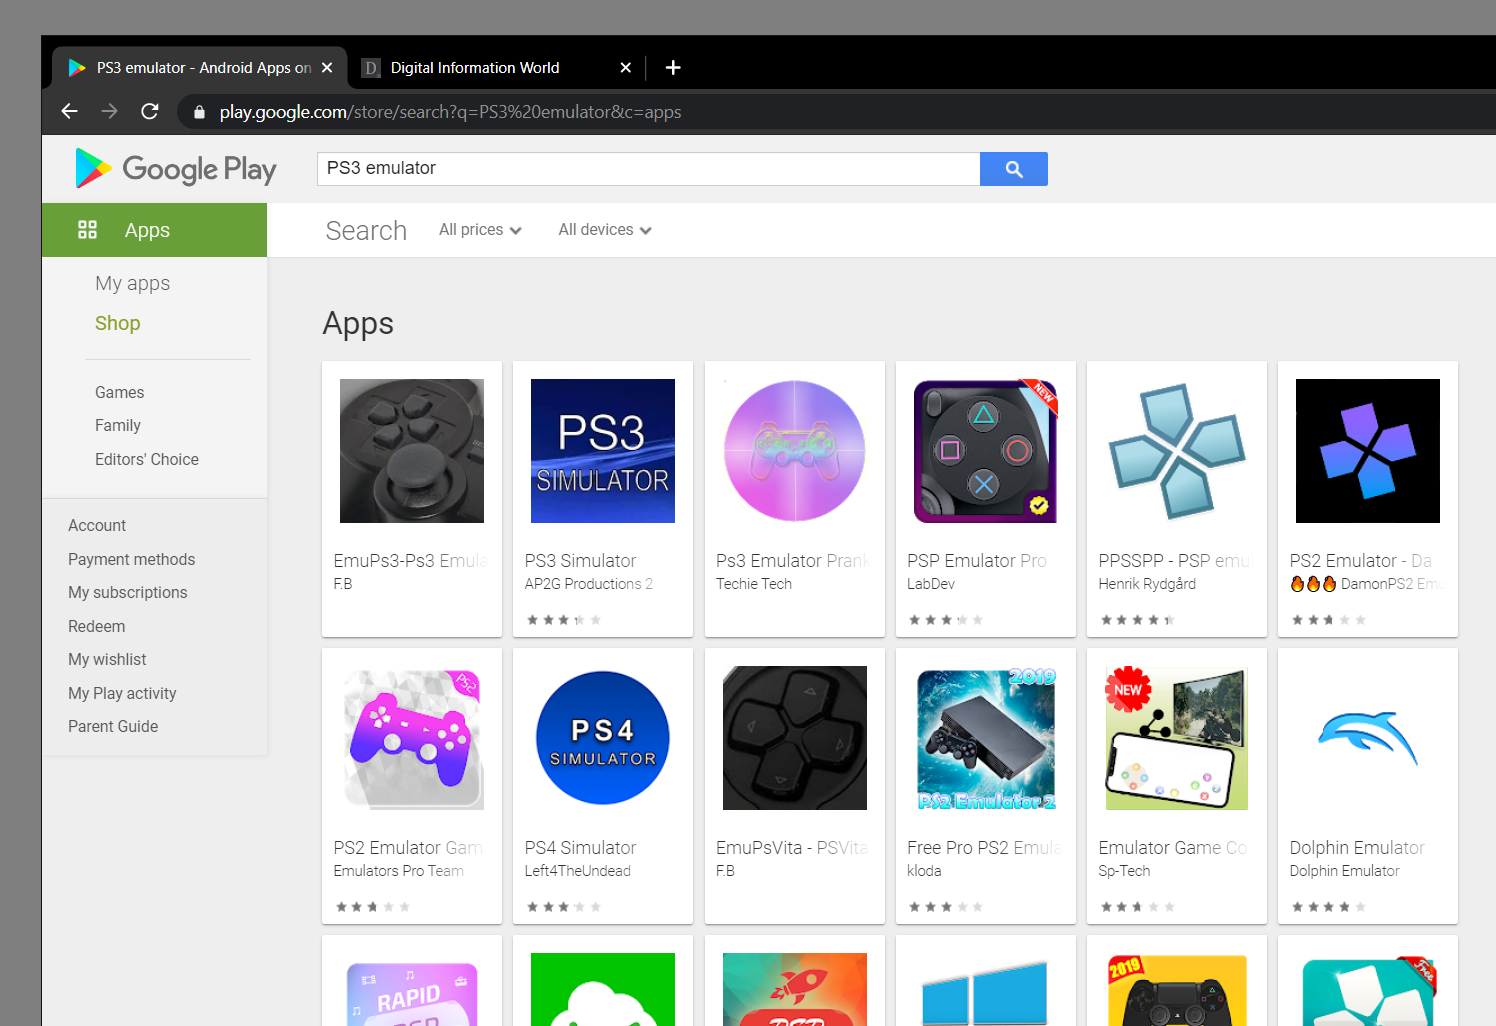Screen dimensions: 1496x1026
Task: Open the PS3 Simulator app icon
Action: 603,451
